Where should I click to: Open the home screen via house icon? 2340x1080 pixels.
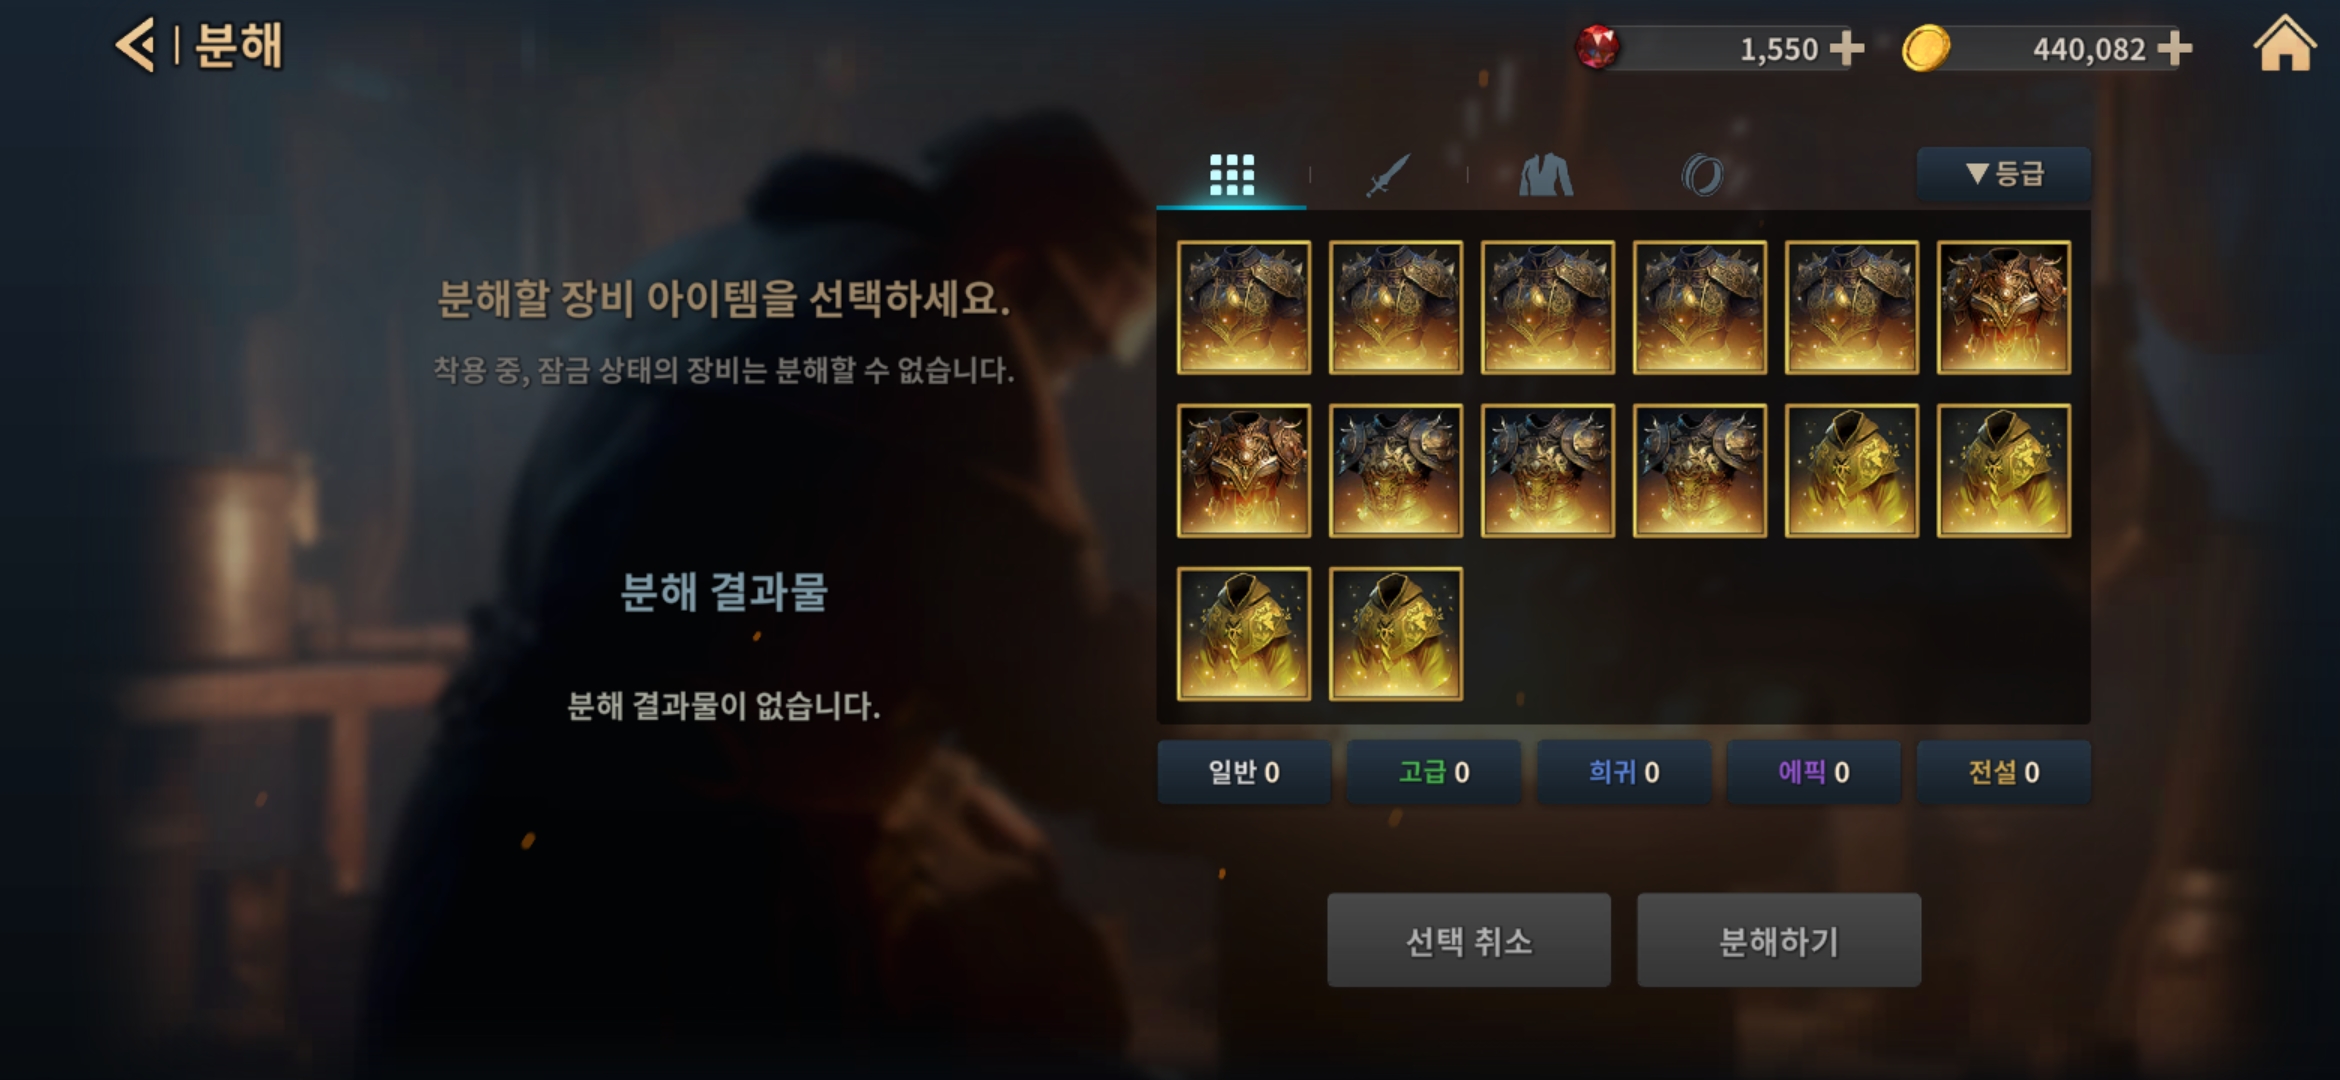click(2284, 44)
